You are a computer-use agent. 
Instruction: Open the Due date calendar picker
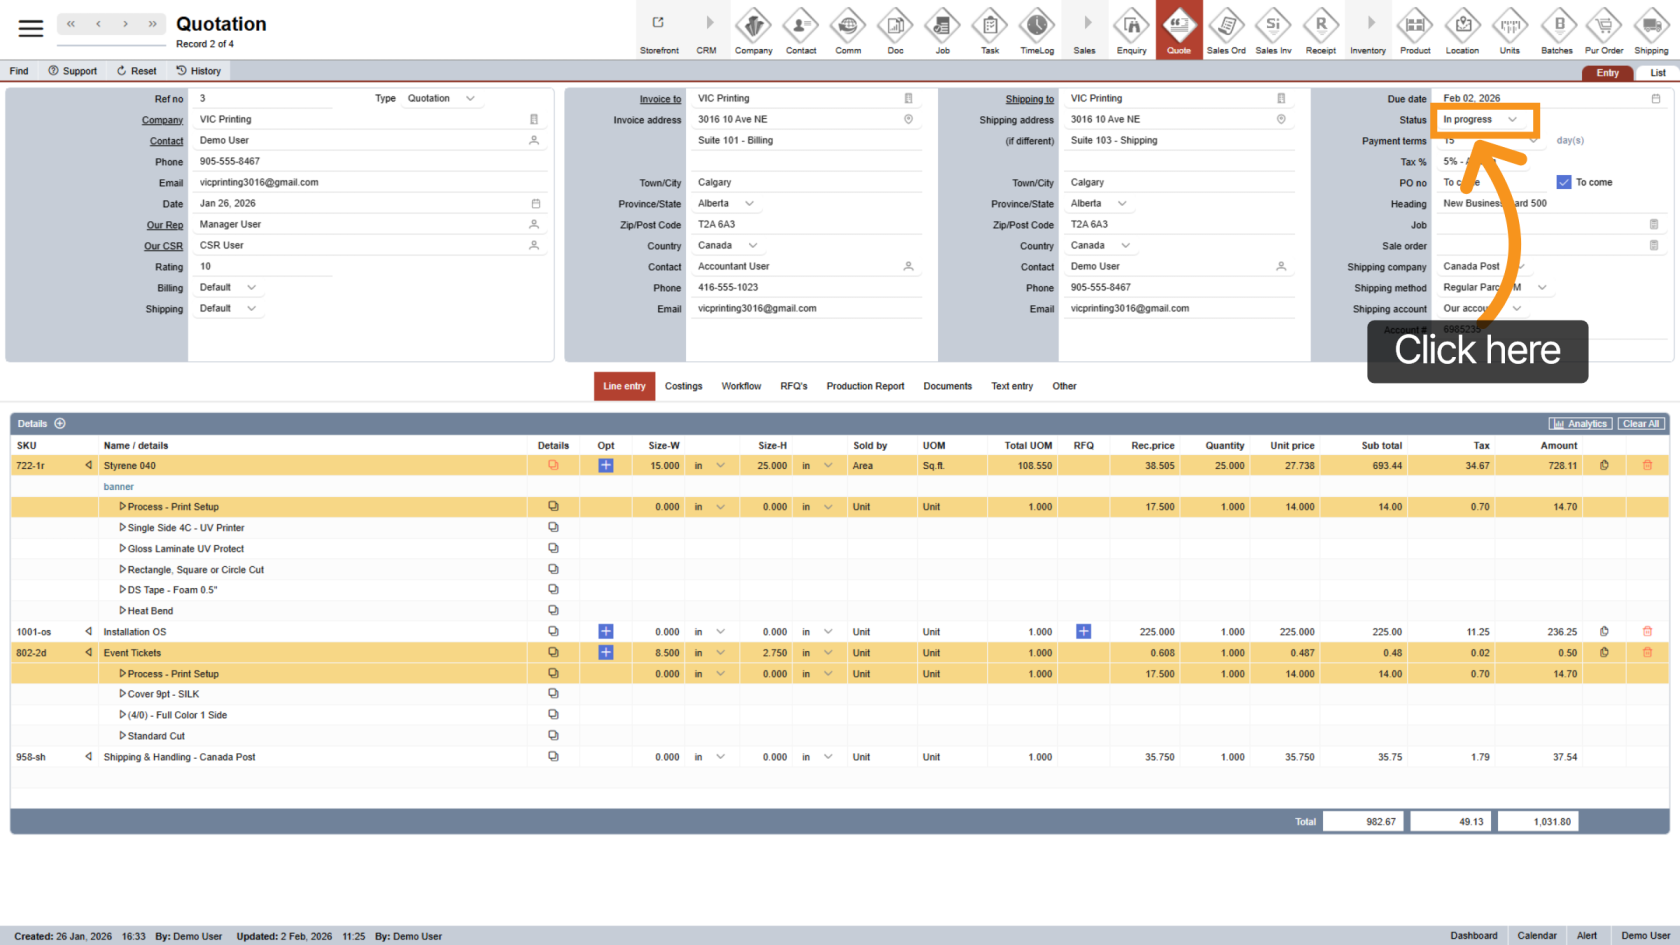tap(1655, 99)
